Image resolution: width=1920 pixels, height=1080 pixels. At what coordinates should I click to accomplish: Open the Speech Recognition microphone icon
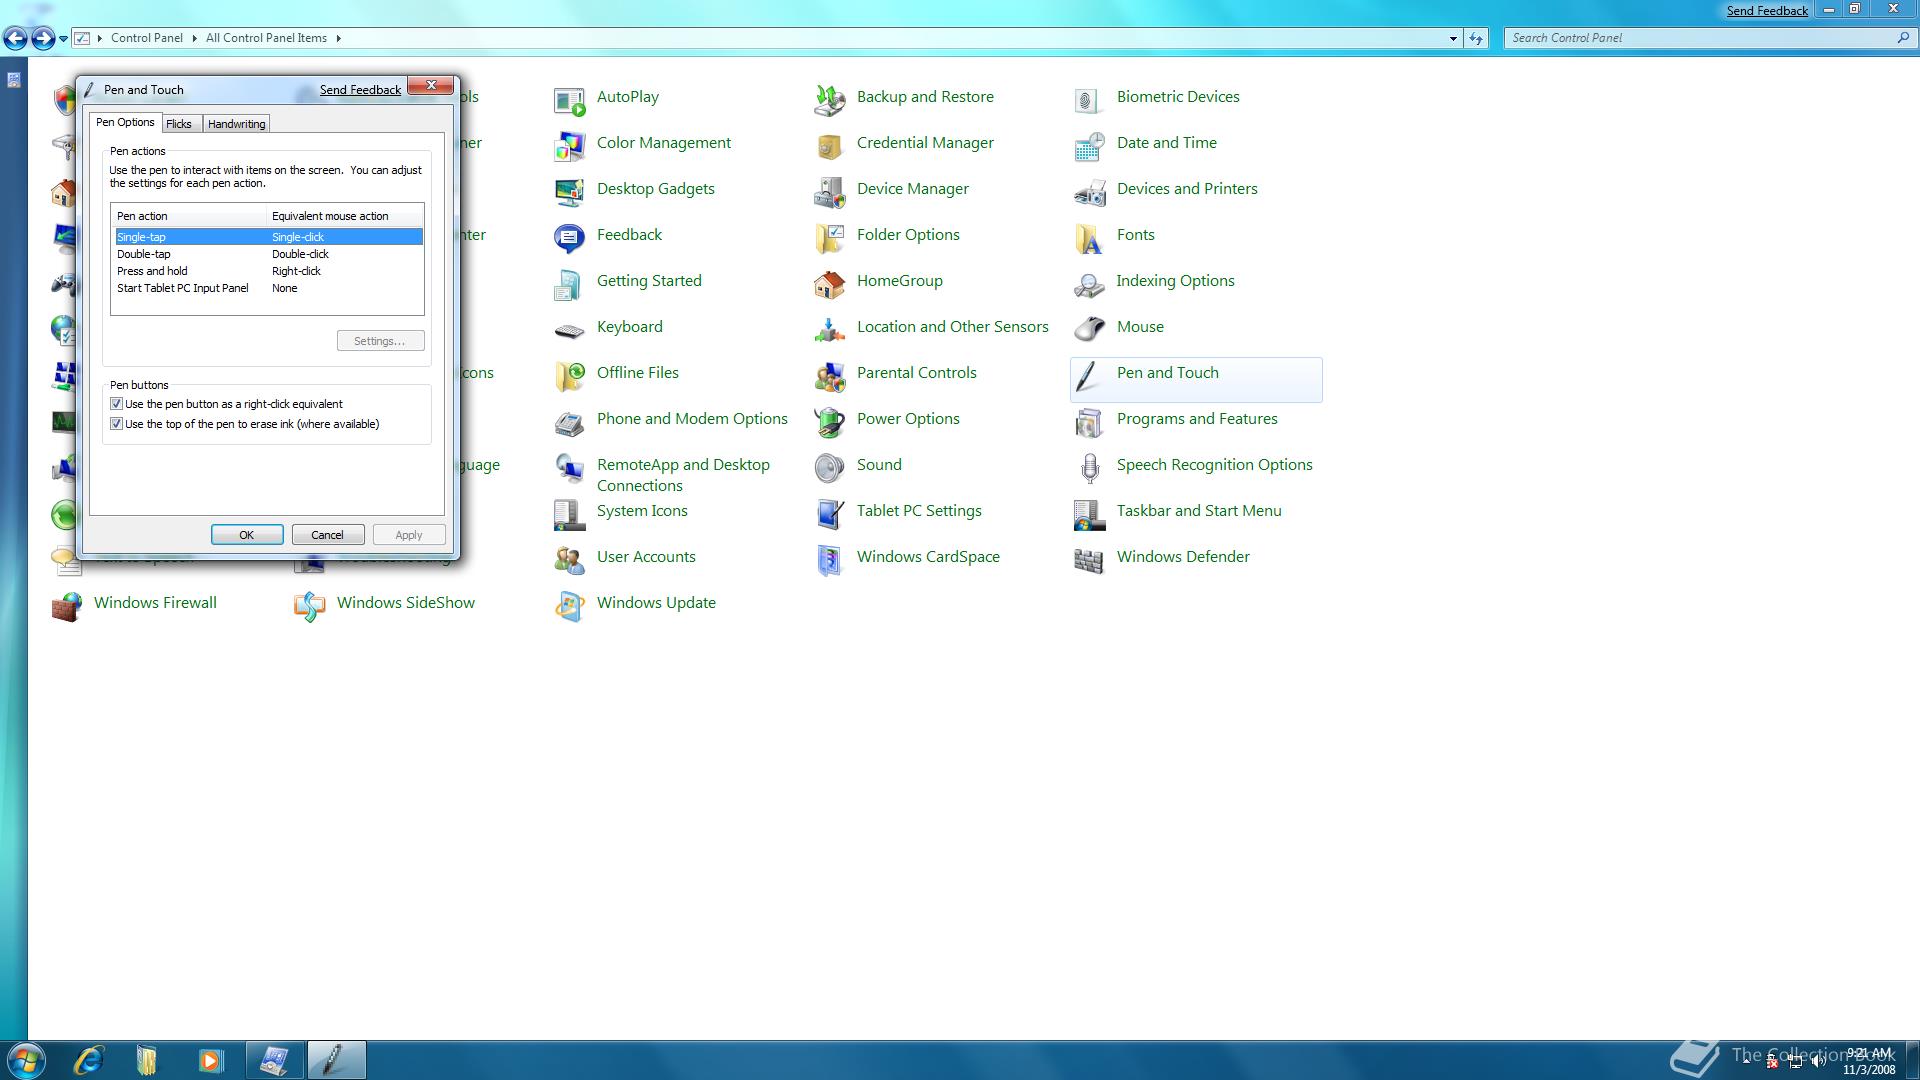tap(1089, 469)
